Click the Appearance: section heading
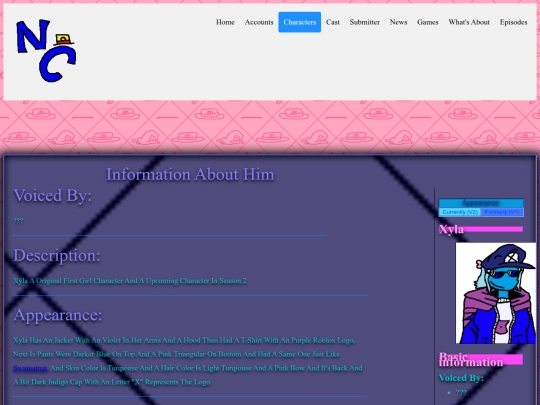Image resolution: width=540 pixels, height=405 pixels. pos(58,315)
